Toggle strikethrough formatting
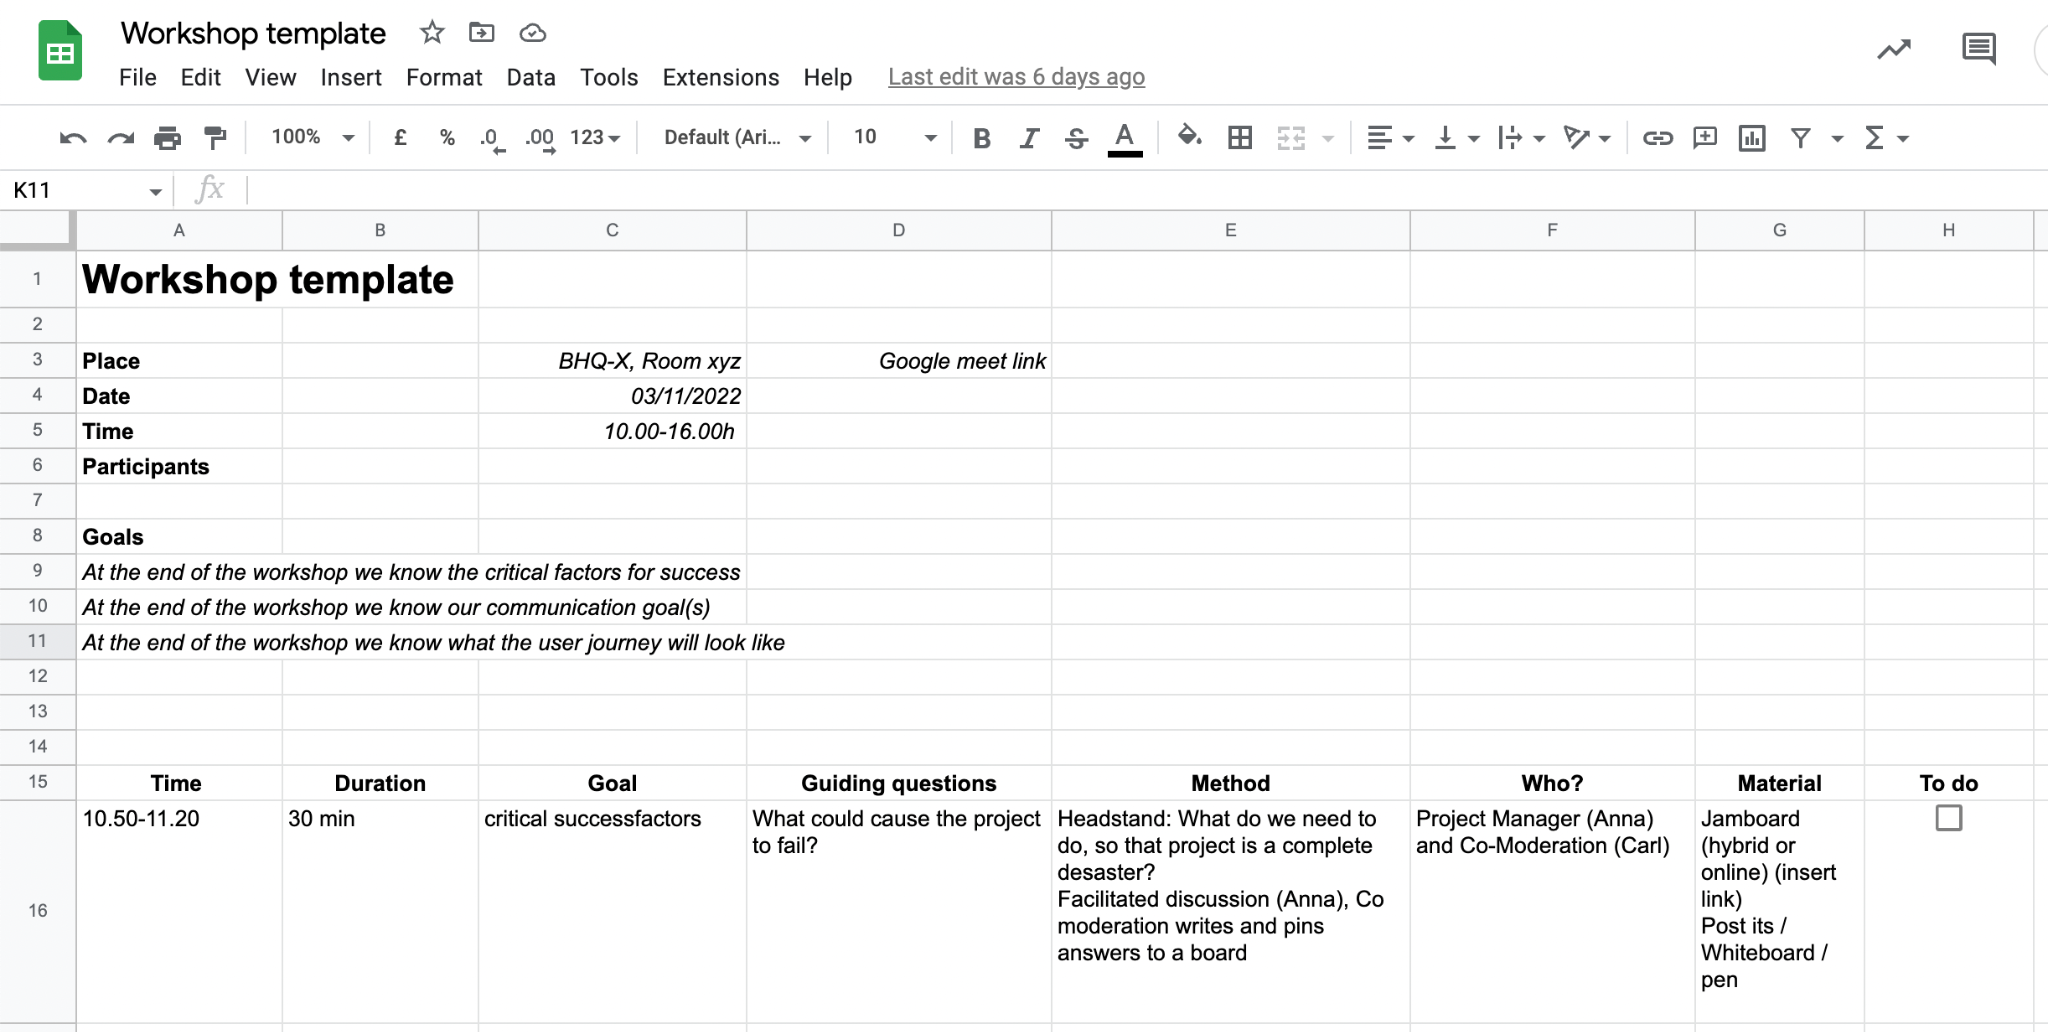2048x1032 pixels. tap(1076, 138)
